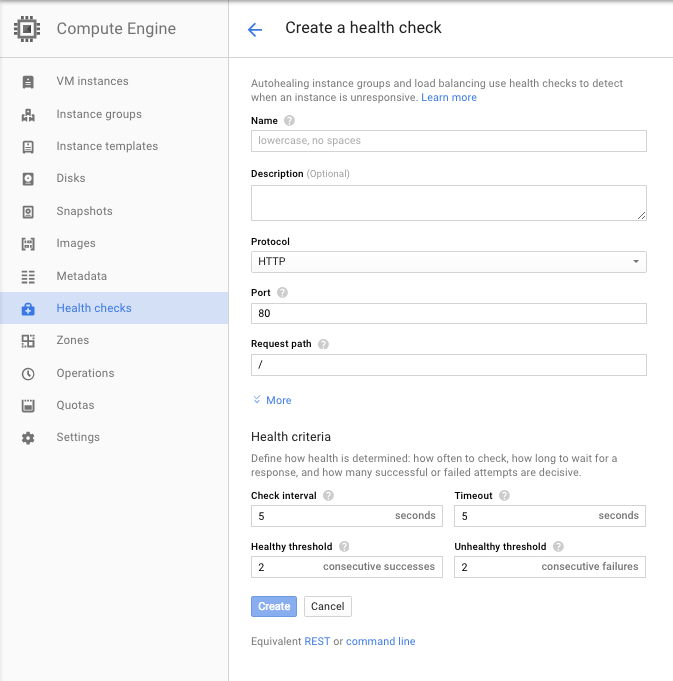Click the Disks sidebar icon
Viewport: 673px width, 681px height.
pyautogui.click(x=28, y=179)
